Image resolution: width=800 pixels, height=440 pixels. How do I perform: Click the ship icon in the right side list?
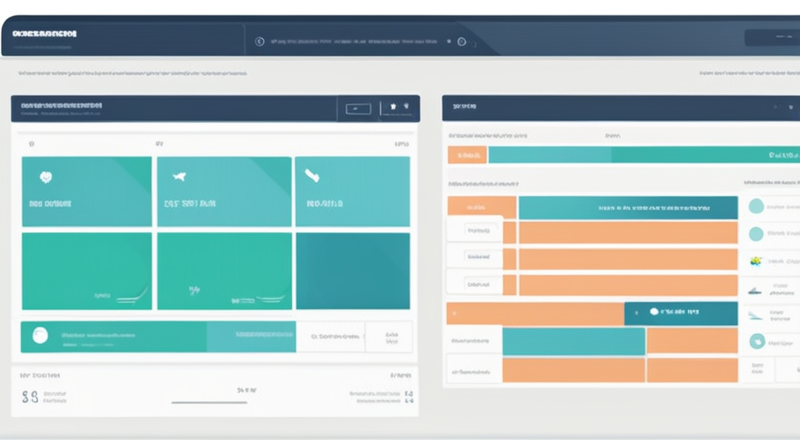pyautogui.click(x=755, y=291)
